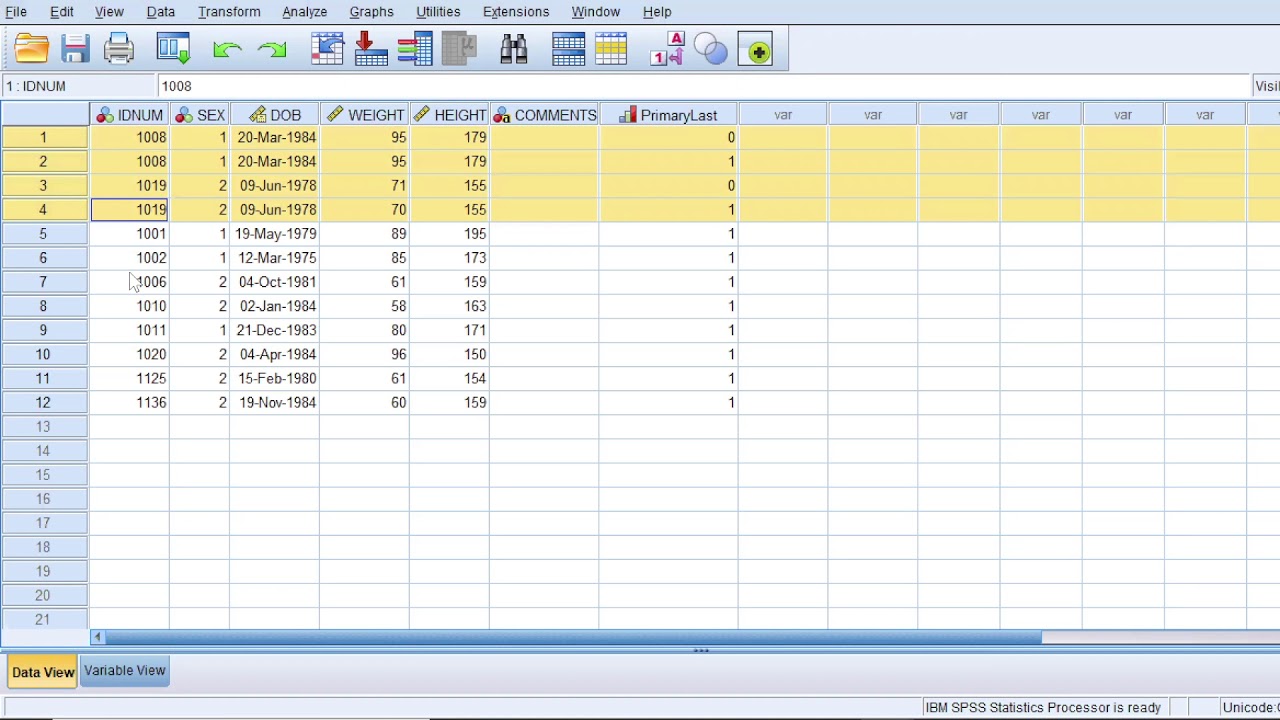Open the Data menu

tap(161, 12)
